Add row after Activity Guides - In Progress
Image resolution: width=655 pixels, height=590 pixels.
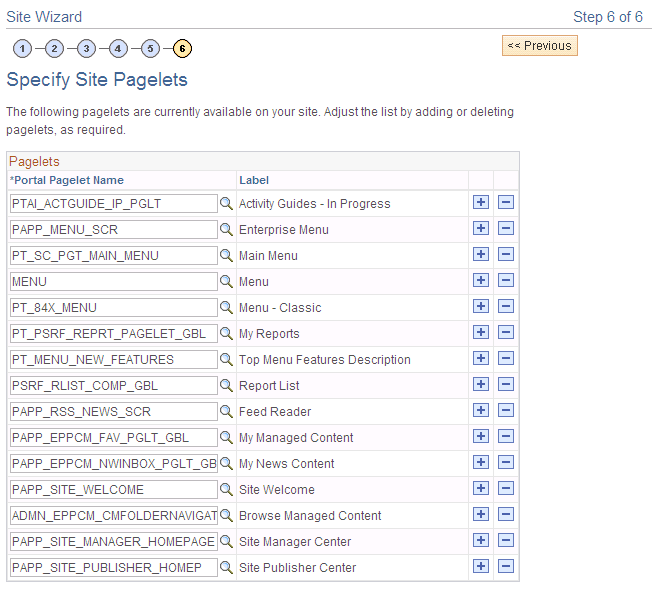coord(481,202)
